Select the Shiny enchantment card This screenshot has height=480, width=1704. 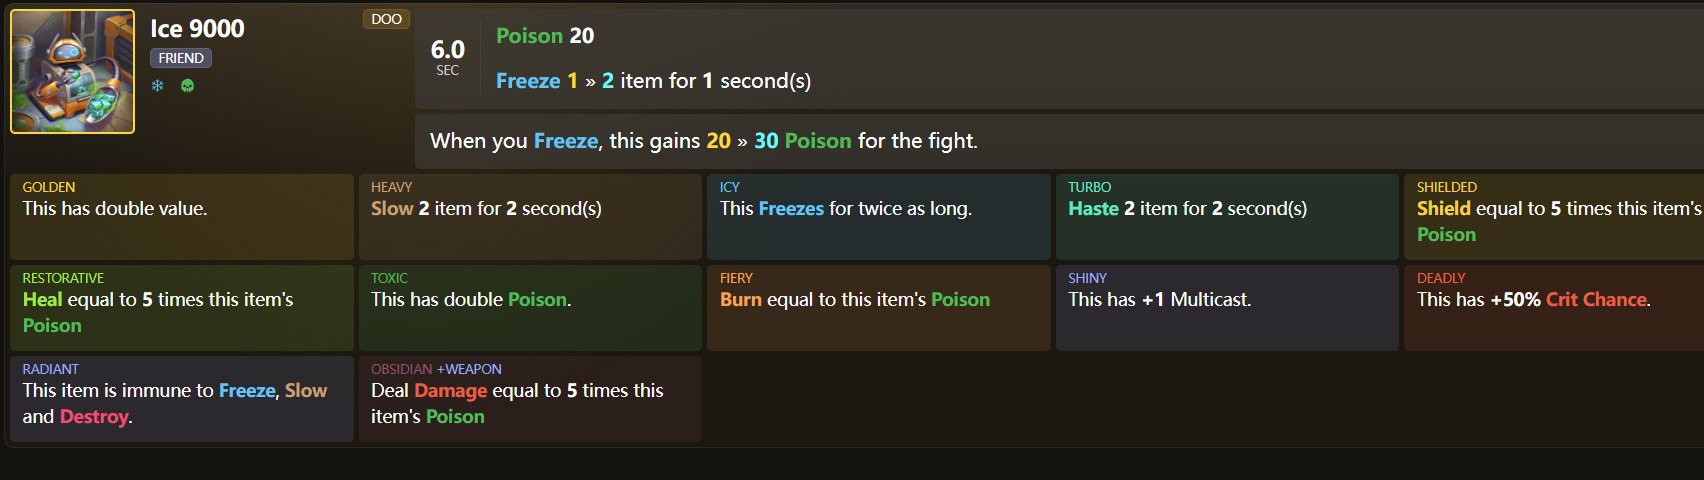coord(1226,308)
